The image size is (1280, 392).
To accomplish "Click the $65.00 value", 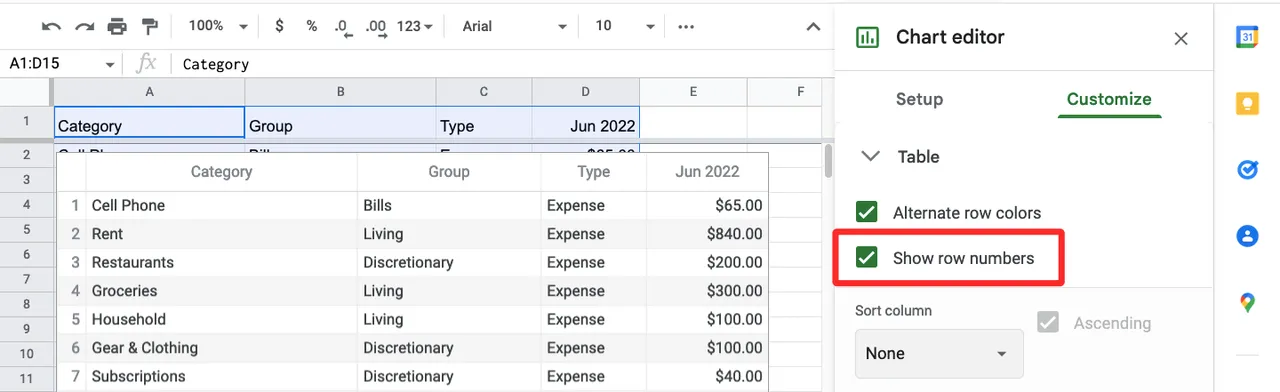I will coord(739,205).
